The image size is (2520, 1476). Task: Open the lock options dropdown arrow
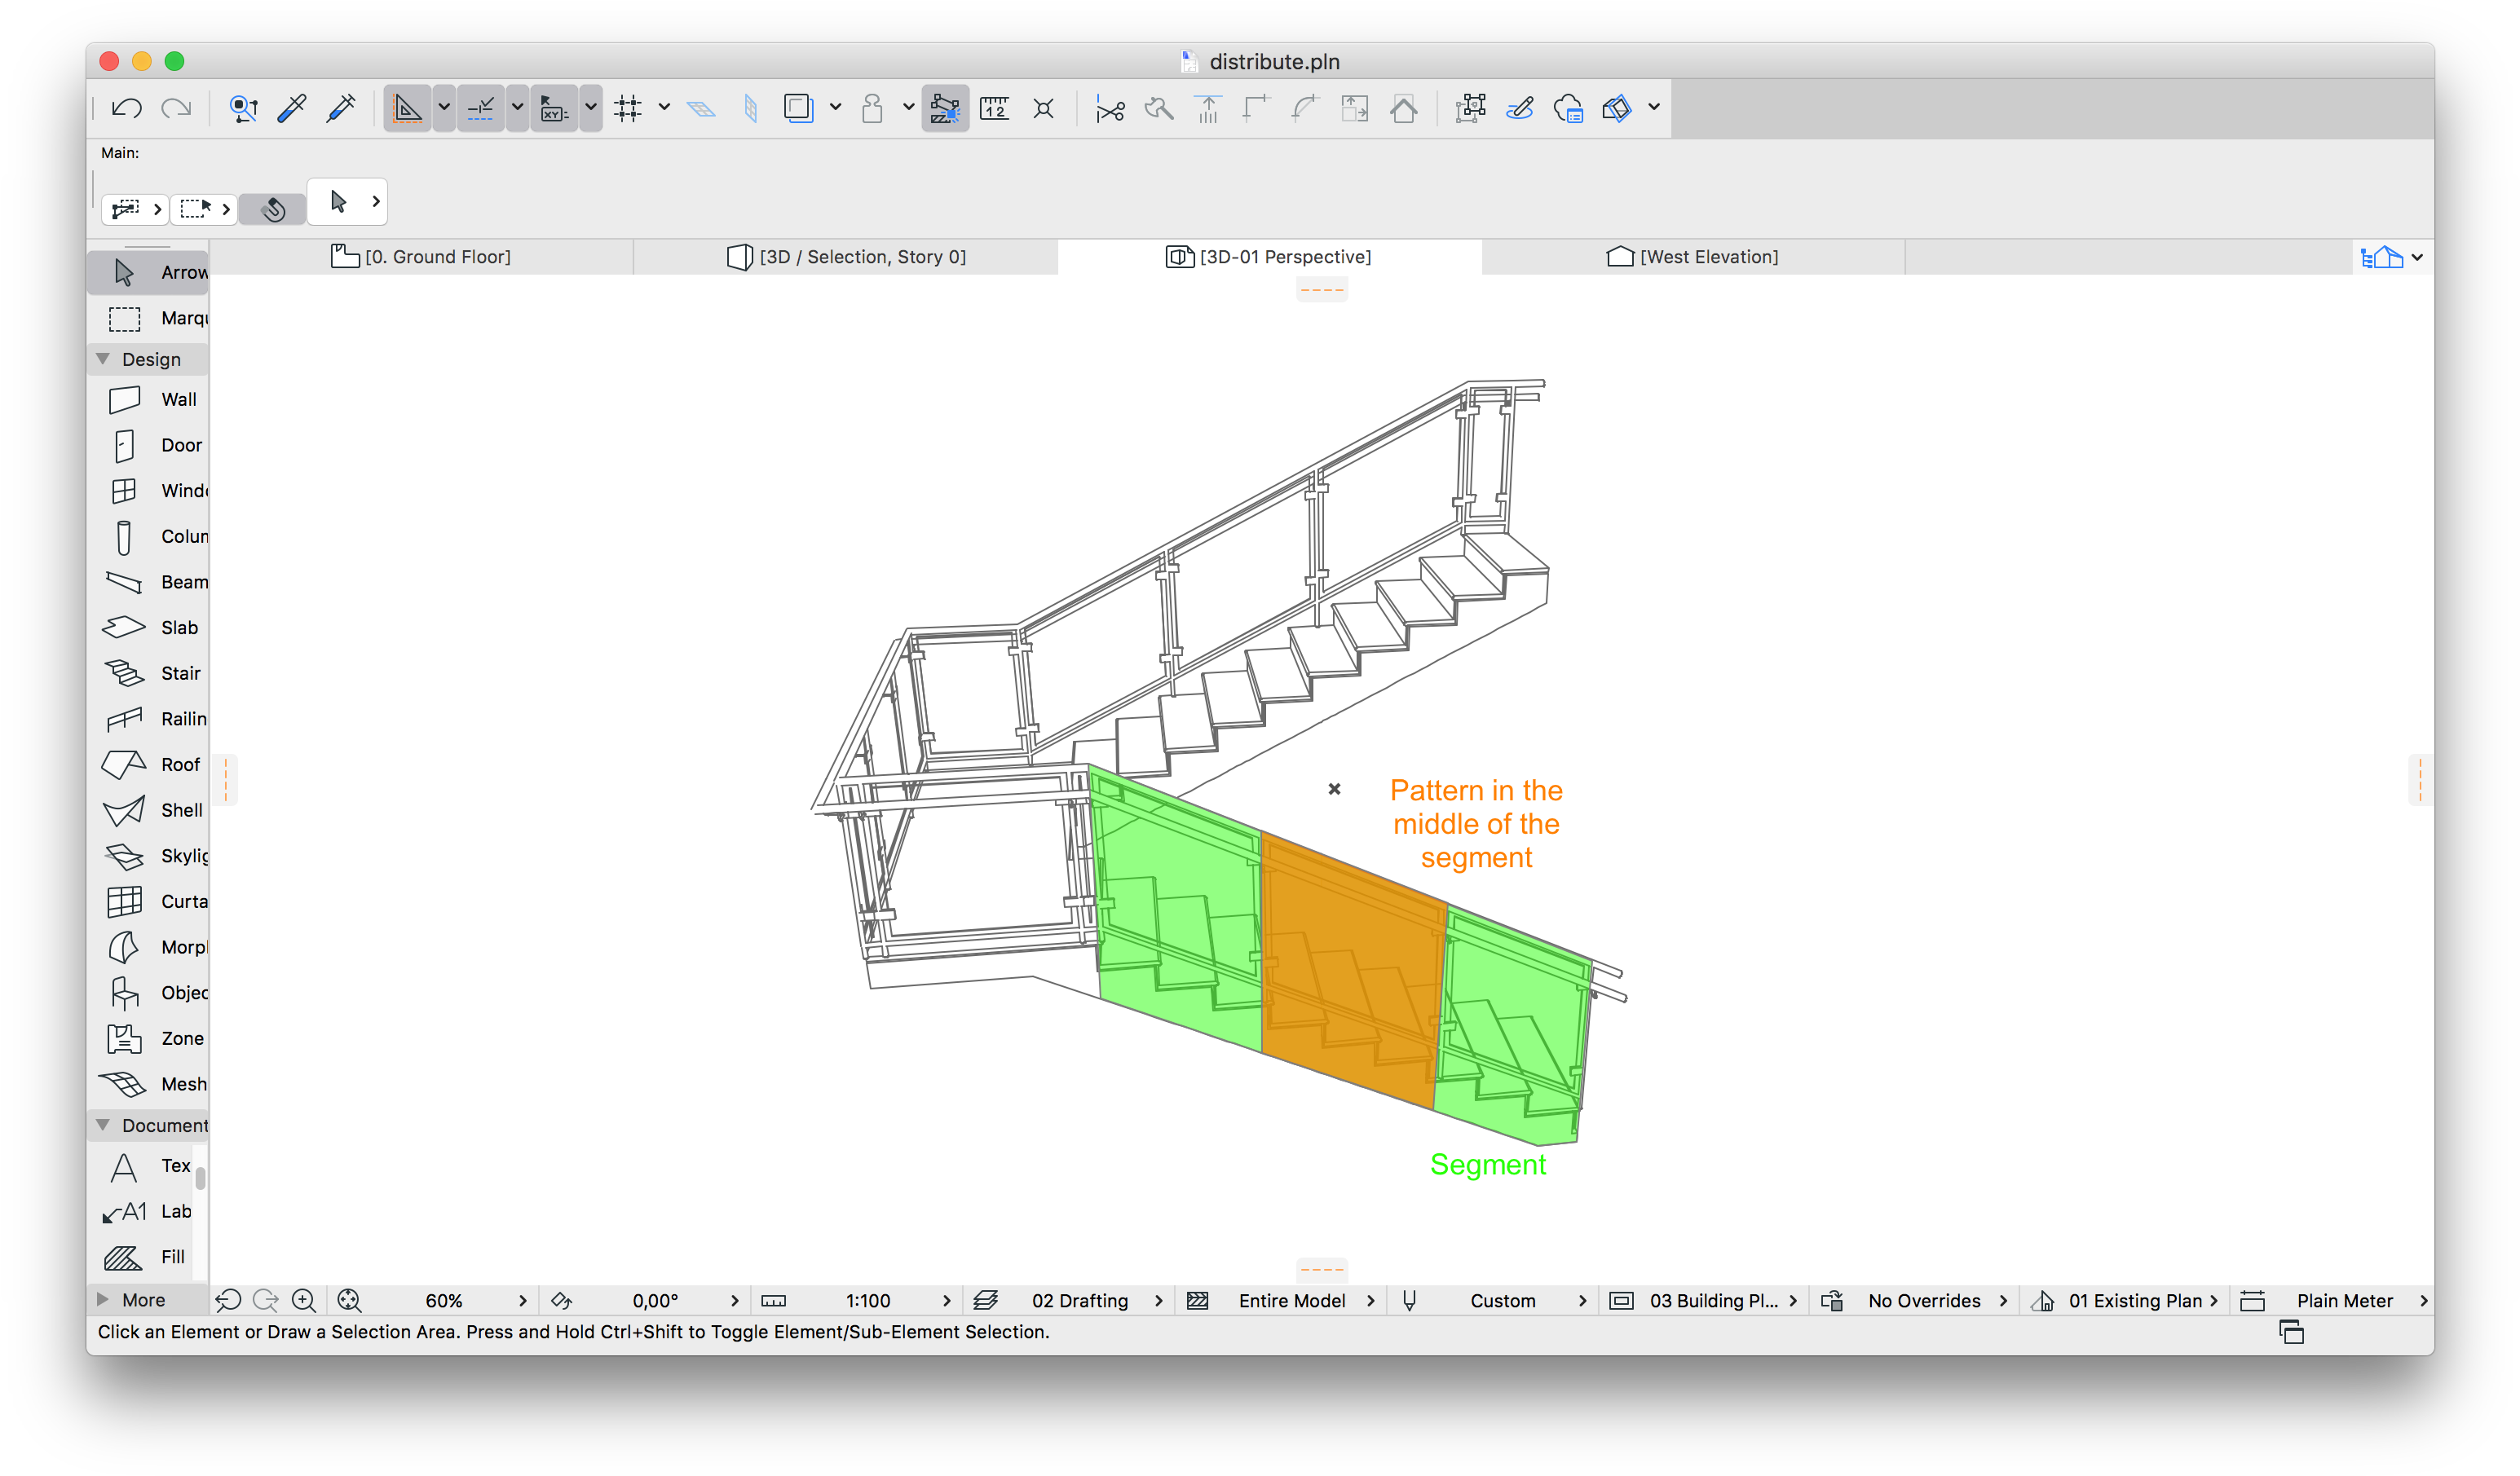click(908, 108)
